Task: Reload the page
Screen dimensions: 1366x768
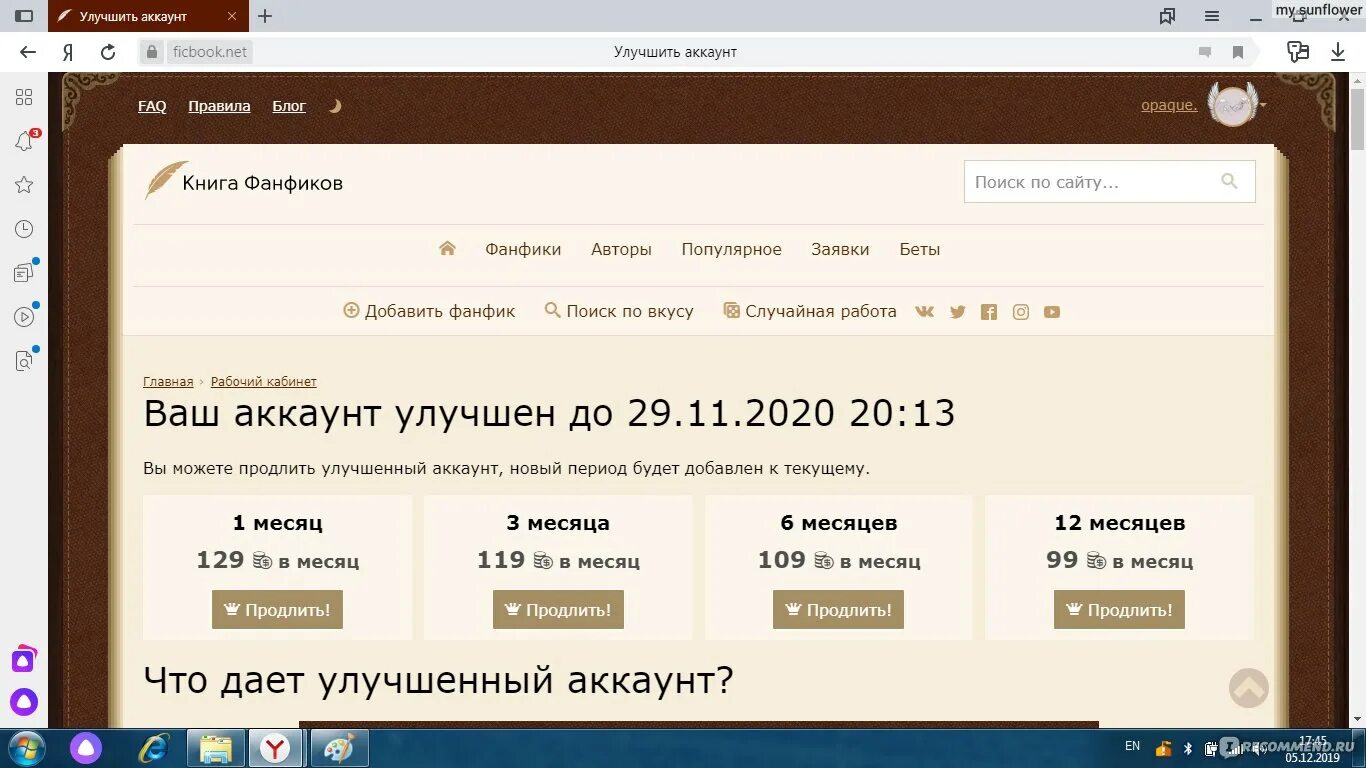Action: click(108, 52)
